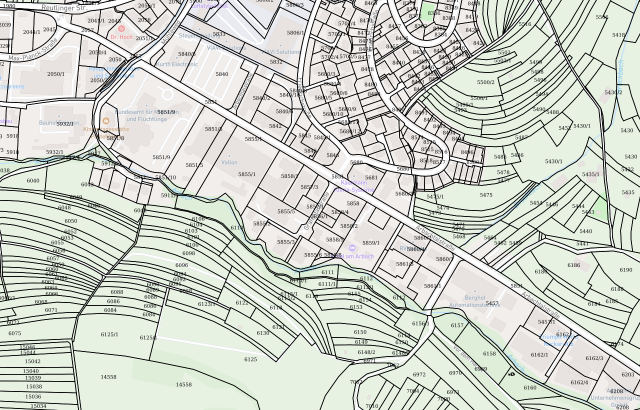The height and width of the screenshot is (410, 640).
Task: Select parcel number 6130
Action: click(263, 333)
